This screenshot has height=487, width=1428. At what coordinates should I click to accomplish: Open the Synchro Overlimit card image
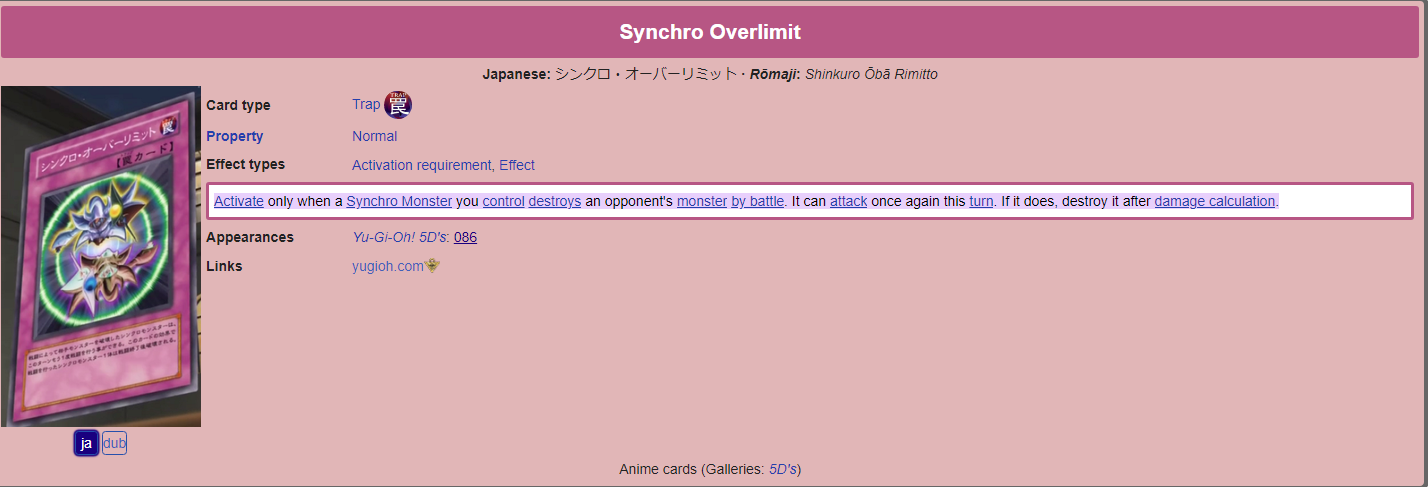click(x=101, y=257)
